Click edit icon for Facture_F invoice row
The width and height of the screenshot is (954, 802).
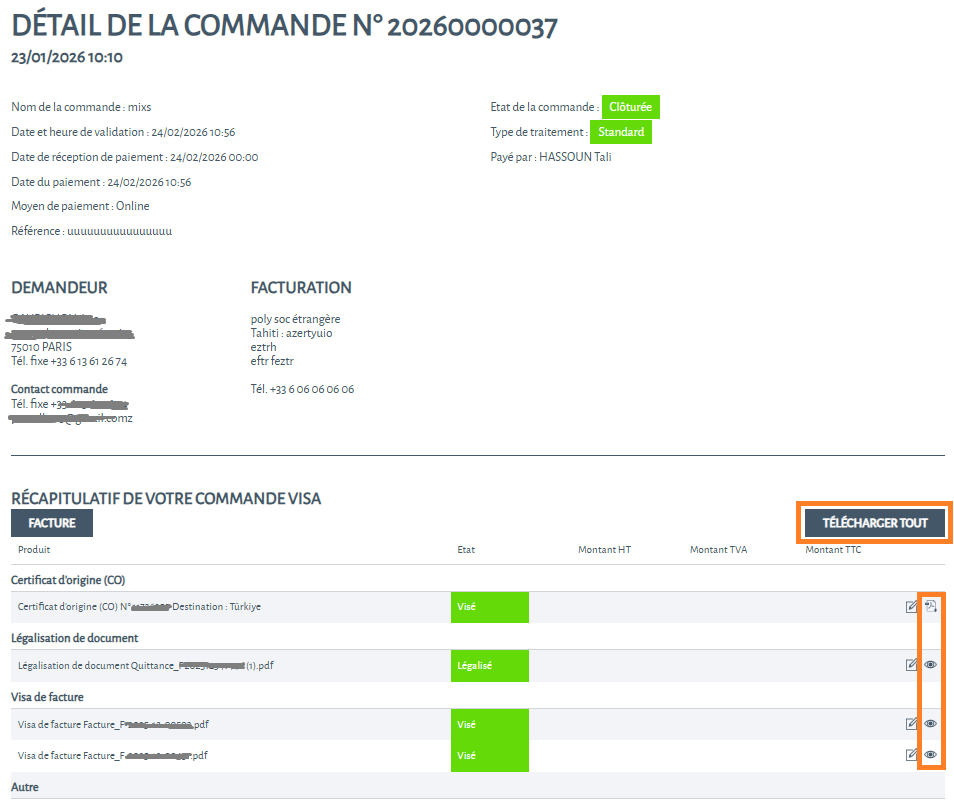point(911,755)
